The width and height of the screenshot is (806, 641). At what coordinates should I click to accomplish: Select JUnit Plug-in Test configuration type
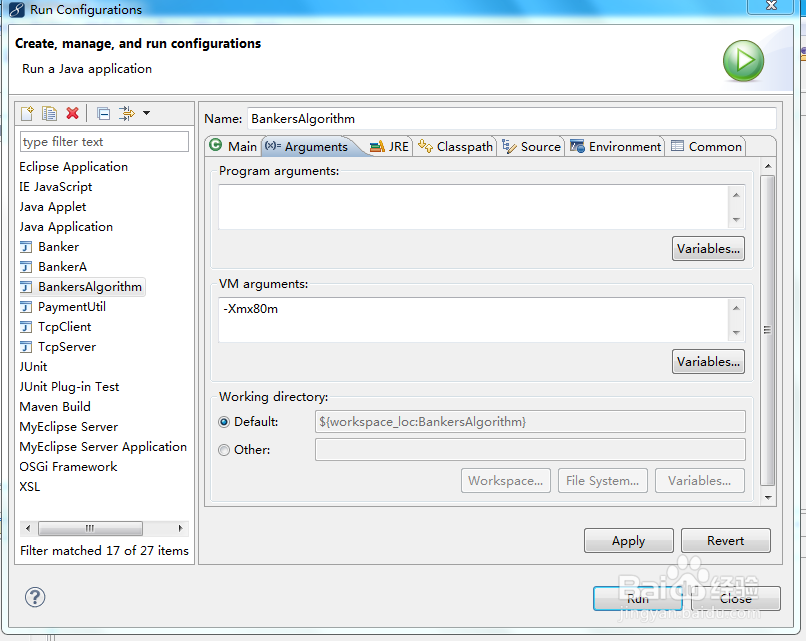69,387
